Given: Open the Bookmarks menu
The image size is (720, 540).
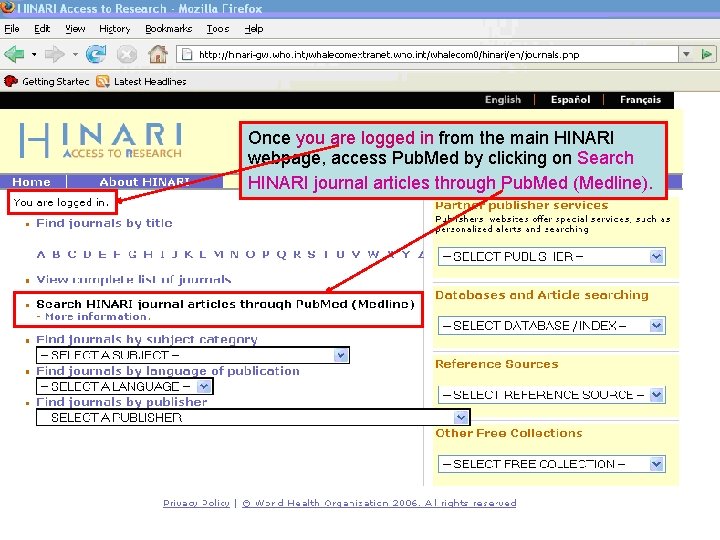Looking at the screenshot, I should pyautogui.click(x=169, y=28).
